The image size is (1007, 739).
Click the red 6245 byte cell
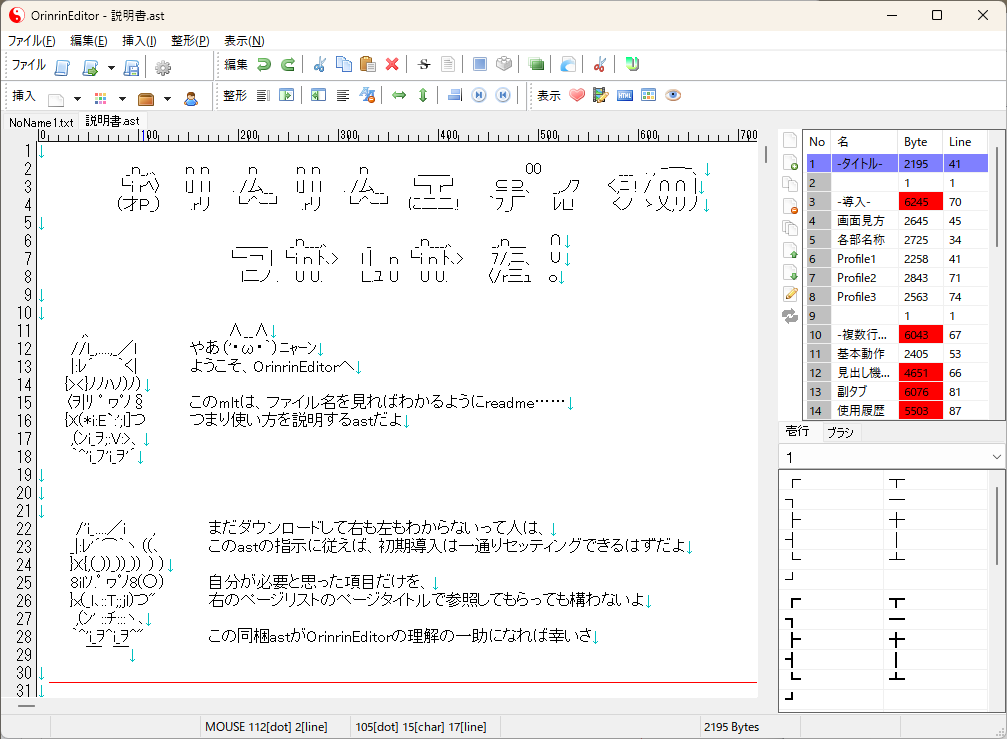tap(920, 202)
